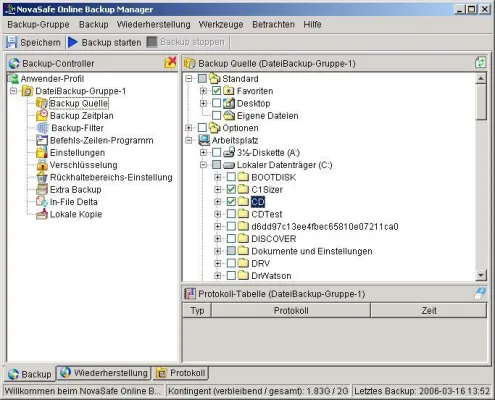Check the CDTest folder checkbox

231,214
